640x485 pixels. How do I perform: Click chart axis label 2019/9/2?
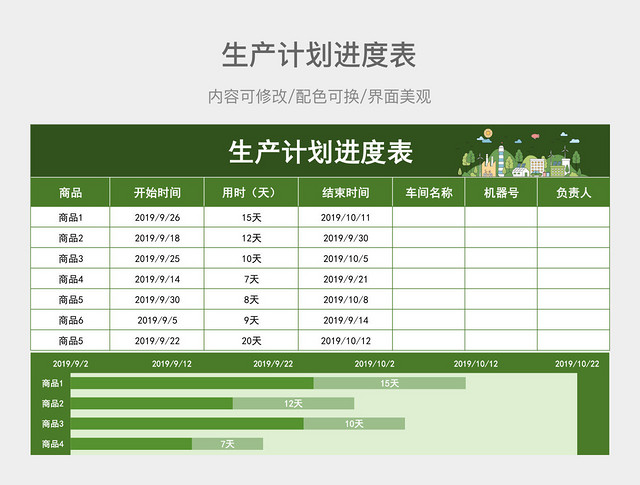point(70,363)
